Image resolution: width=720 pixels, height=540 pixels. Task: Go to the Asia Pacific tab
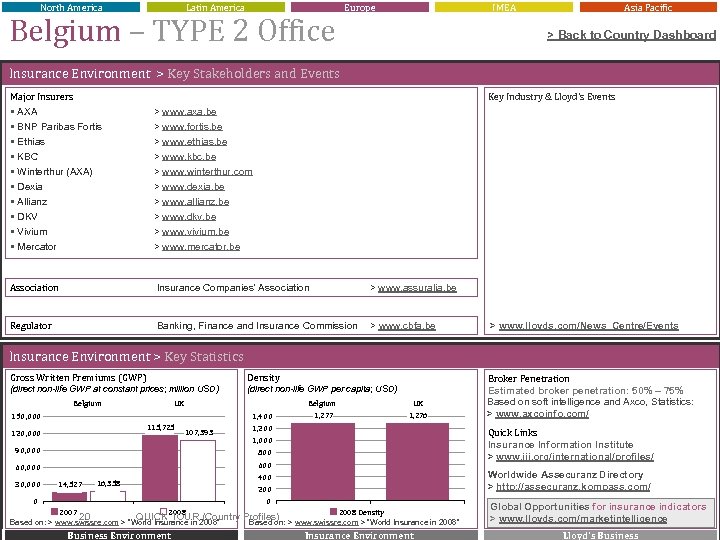648,7
